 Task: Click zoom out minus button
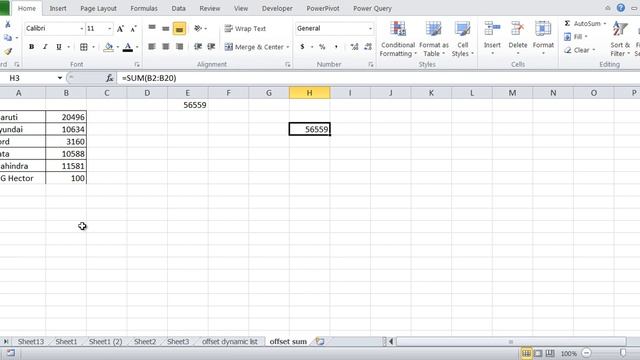point(586,353)
